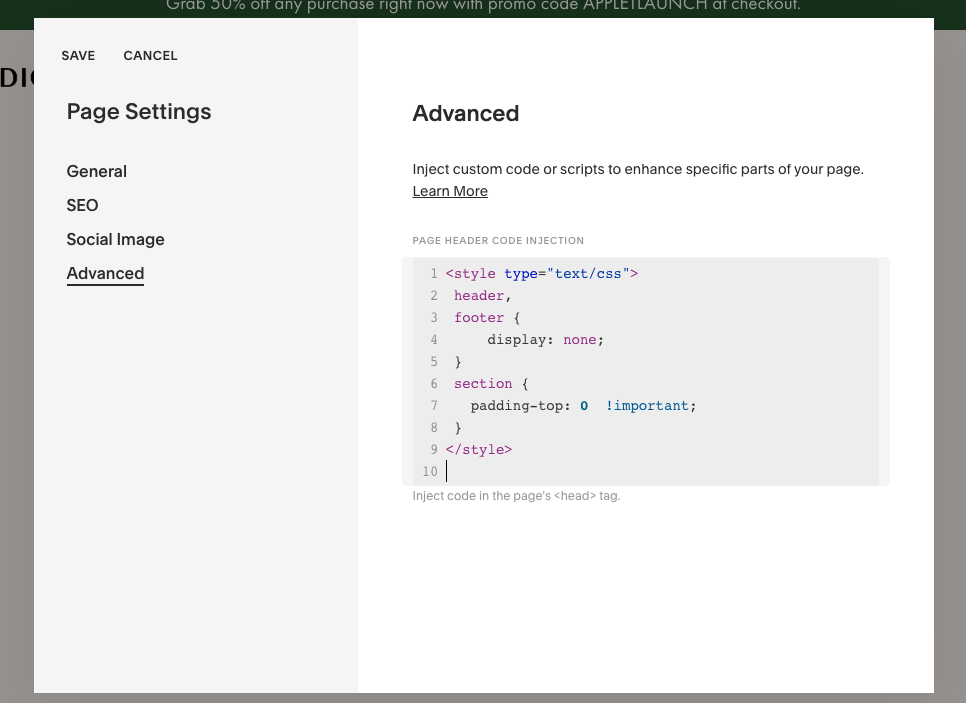This screenshot has width=966, height=703.
Task: Click line 10 in the code editor
Action: tap(646, 471)
